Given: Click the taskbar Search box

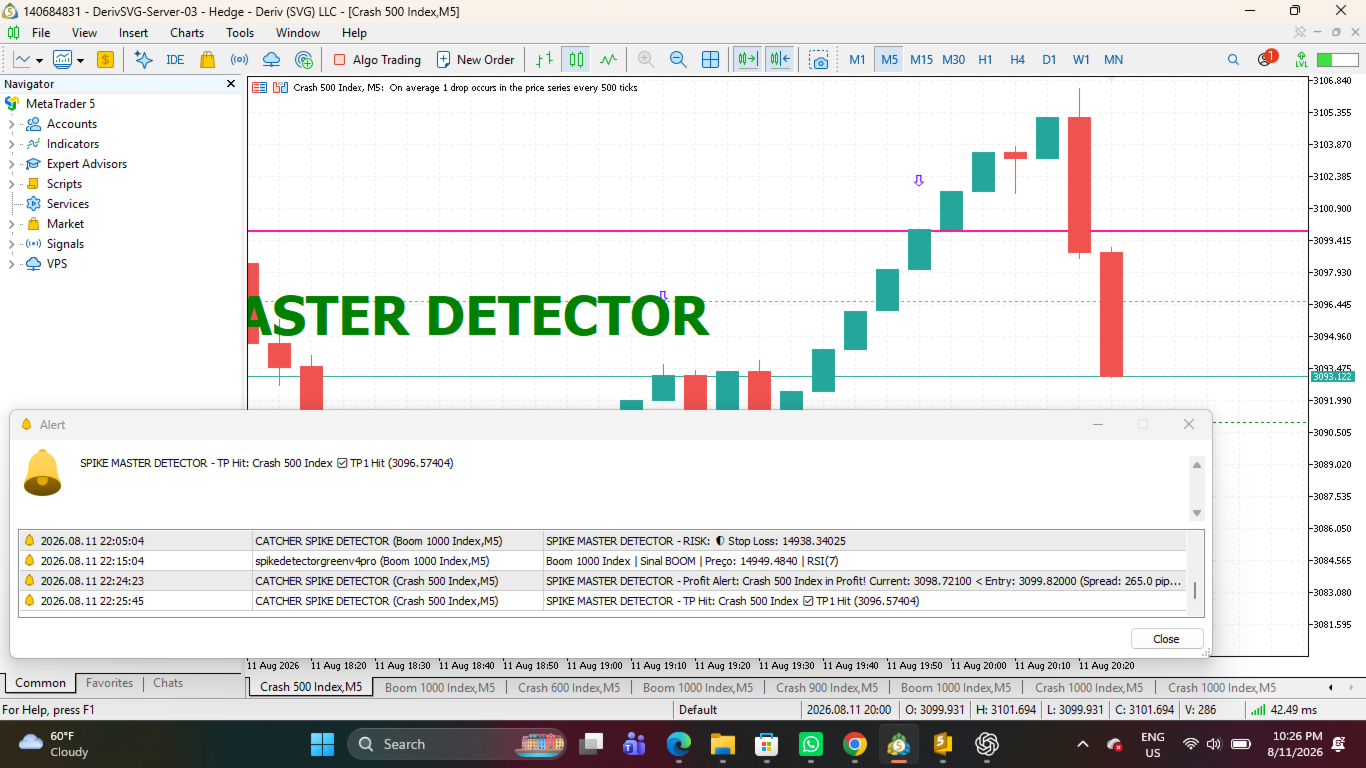Looking at the screenshot, I should click(458, 744).
